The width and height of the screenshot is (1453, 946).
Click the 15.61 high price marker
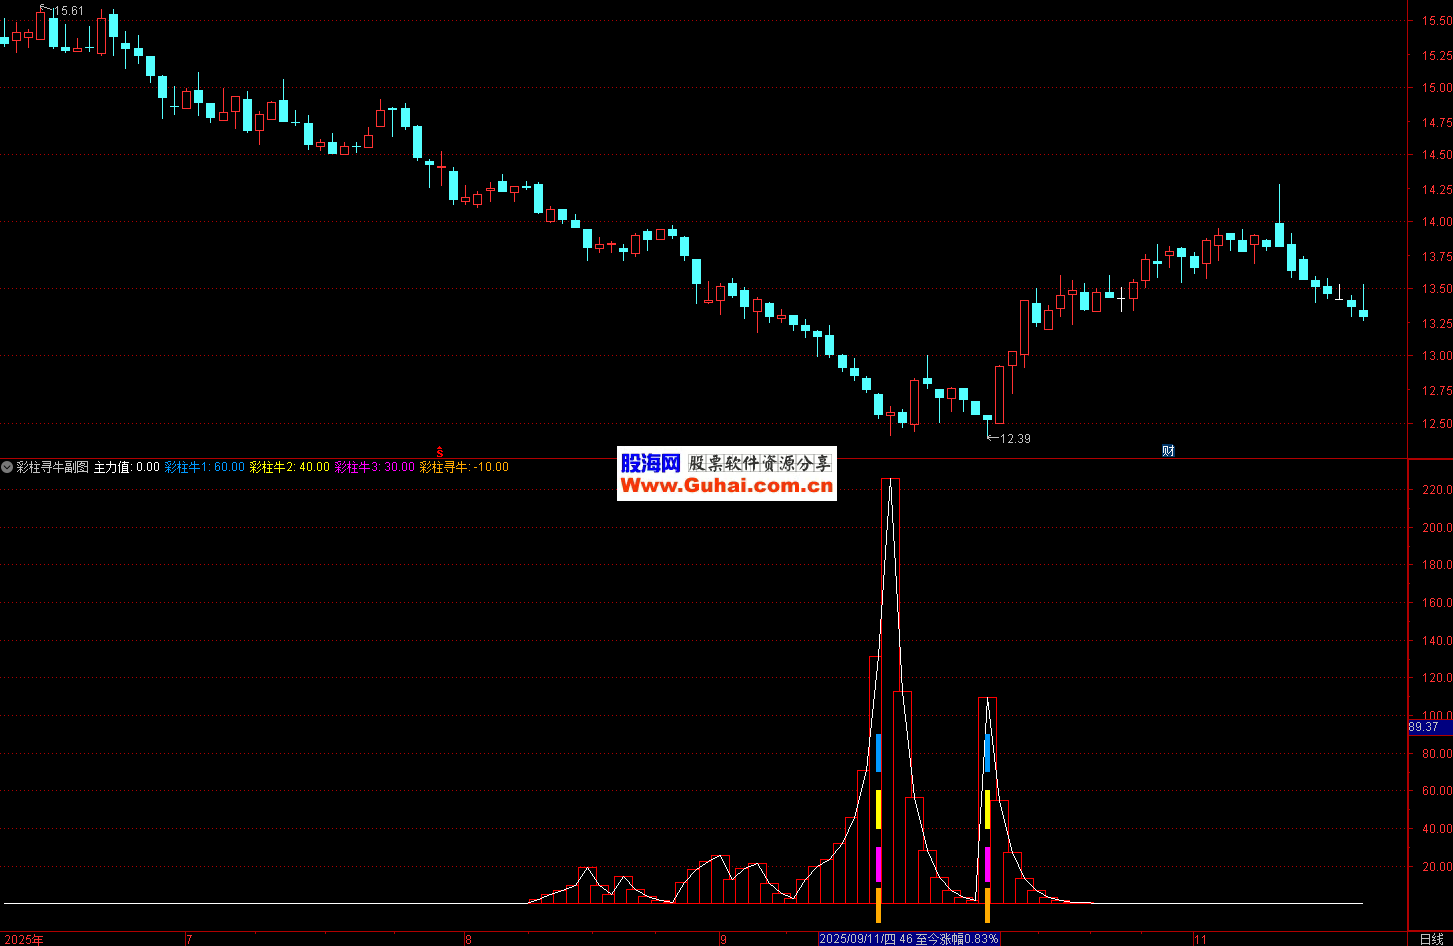click(x=66, y=11)
